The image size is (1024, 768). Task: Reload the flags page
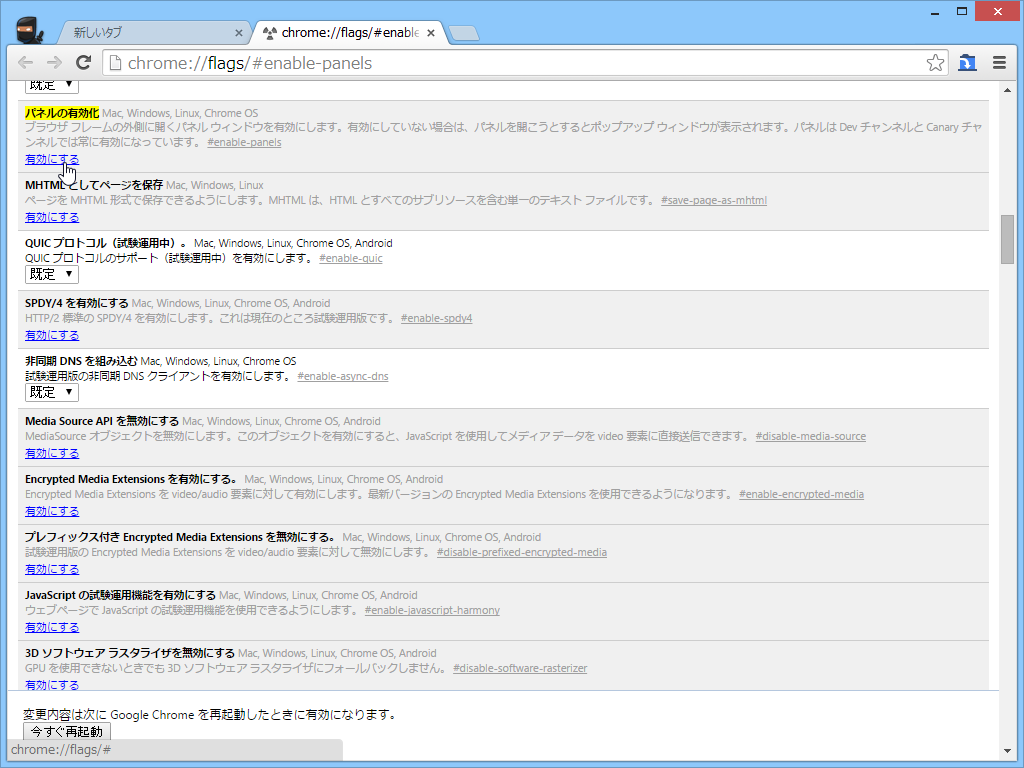tap(83, 62)
